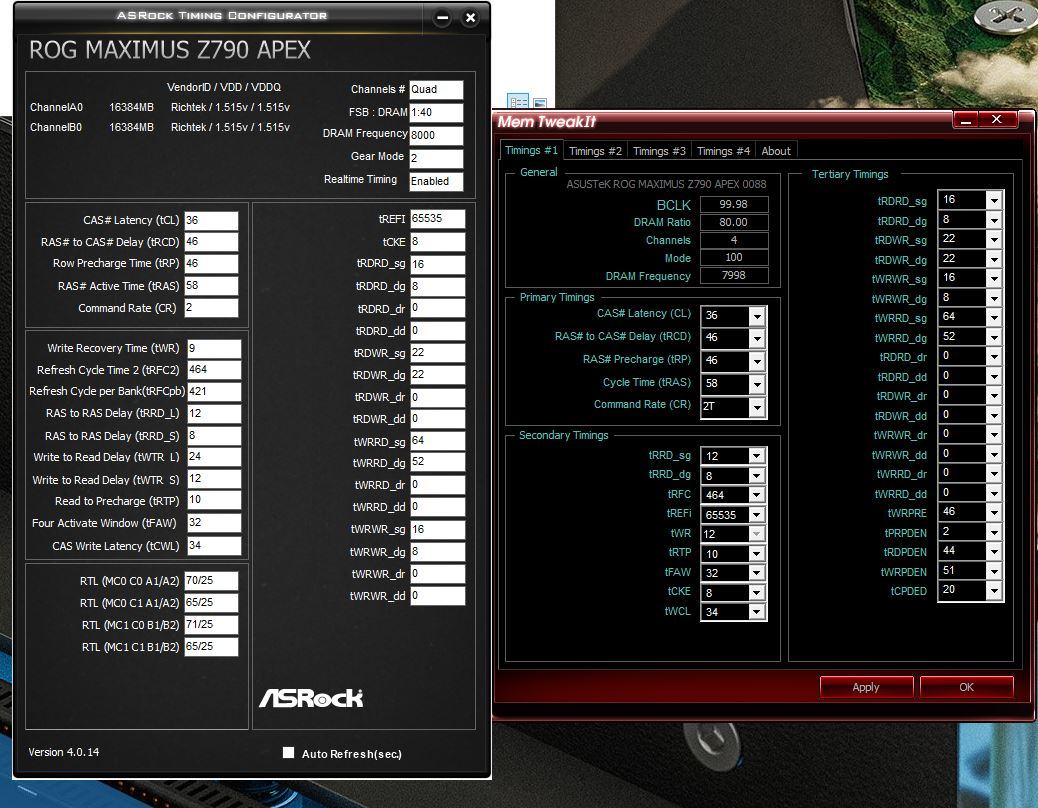
Task: Click the Channels # field showing Quad
Action: 436,89
